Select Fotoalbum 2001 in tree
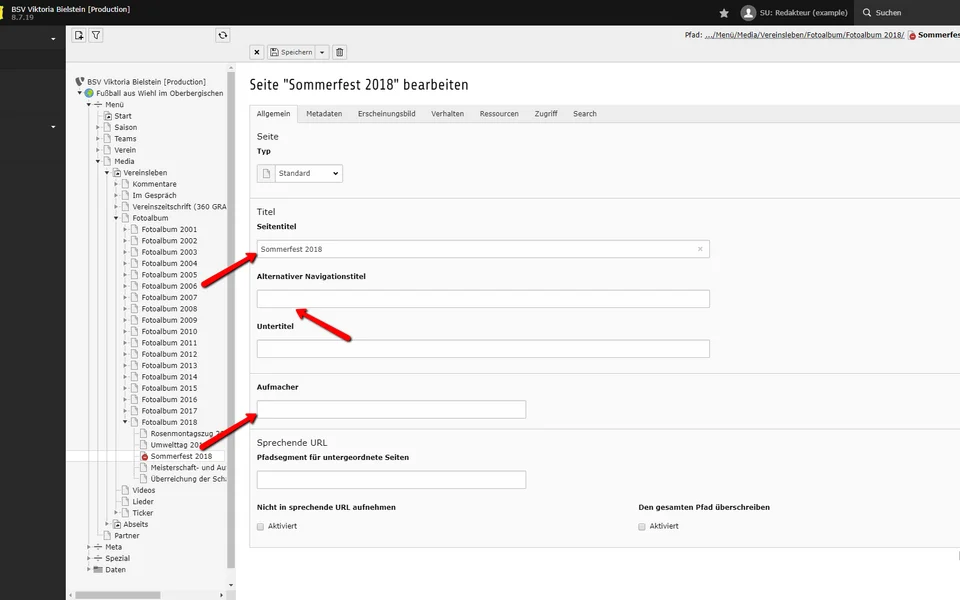Screen dimensions: 960x600 [170, 230]
